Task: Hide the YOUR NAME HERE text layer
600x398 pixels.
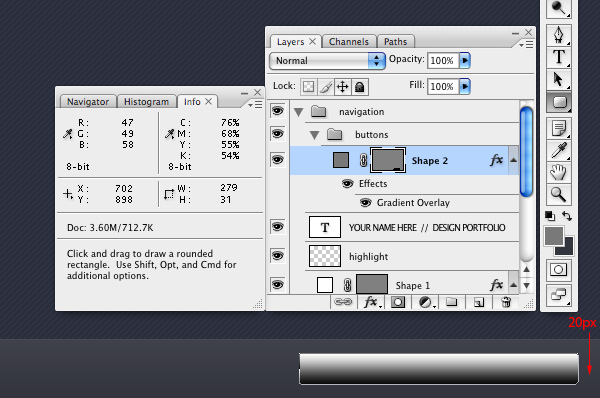Action: pos(278,227)
